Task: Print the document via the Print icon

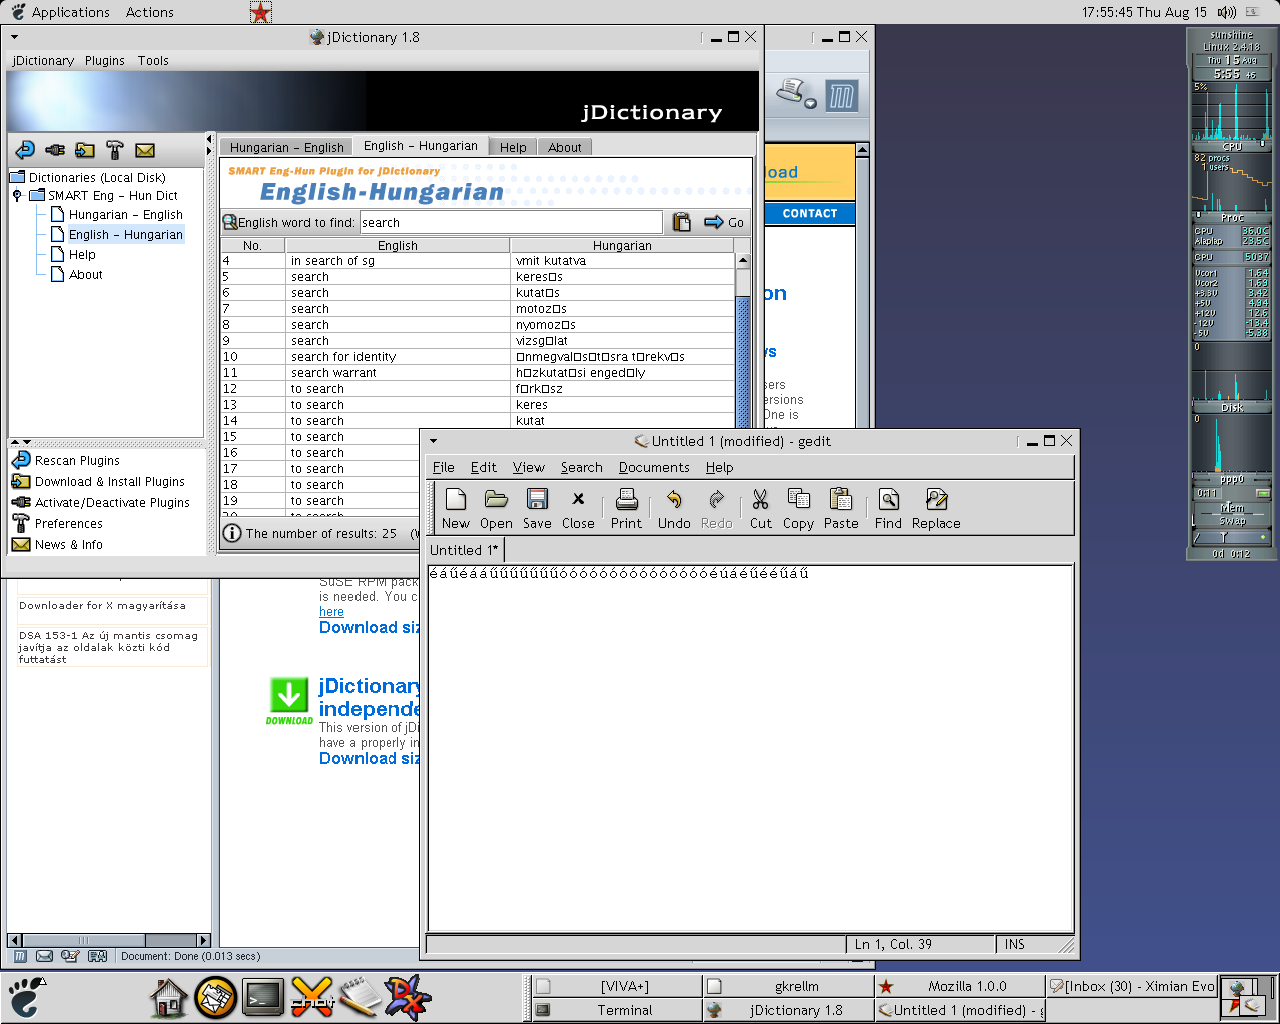Action: click(x=627, y=499)
